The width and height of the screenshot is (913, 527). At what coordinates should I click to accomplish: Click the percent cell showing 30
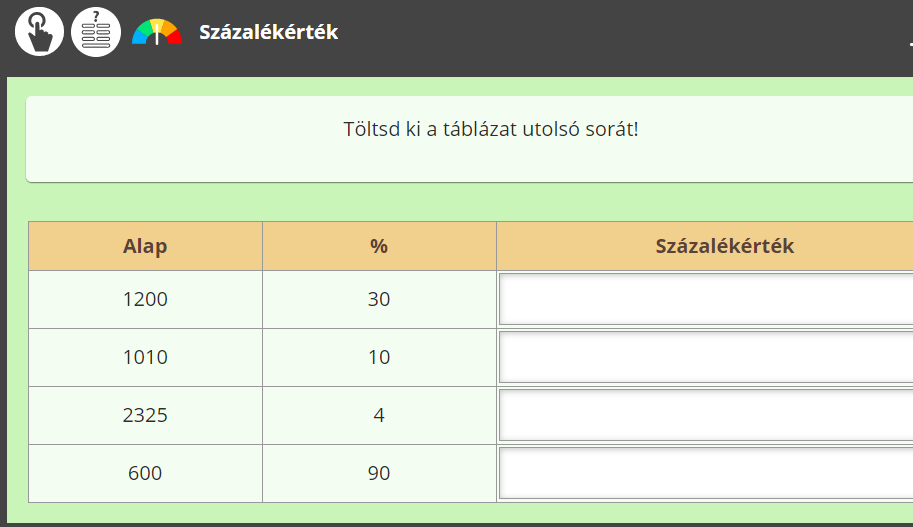(x=379, y=299)
